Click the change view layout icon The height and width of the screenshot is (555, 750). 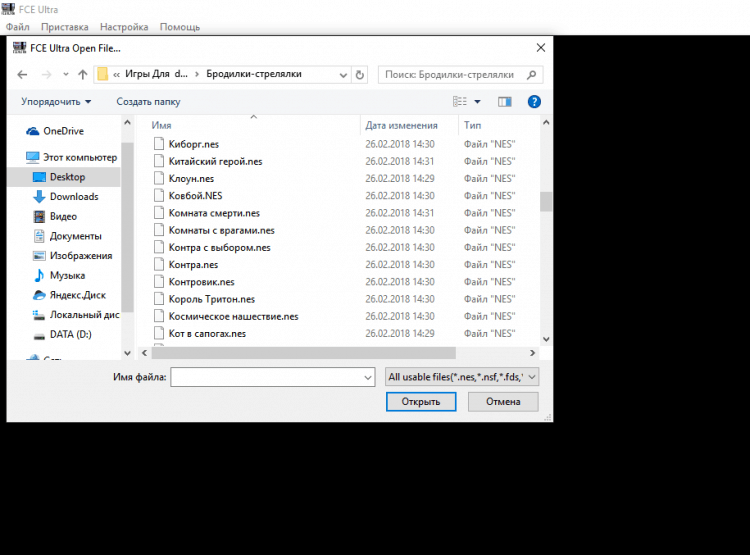tap(460, 101)
